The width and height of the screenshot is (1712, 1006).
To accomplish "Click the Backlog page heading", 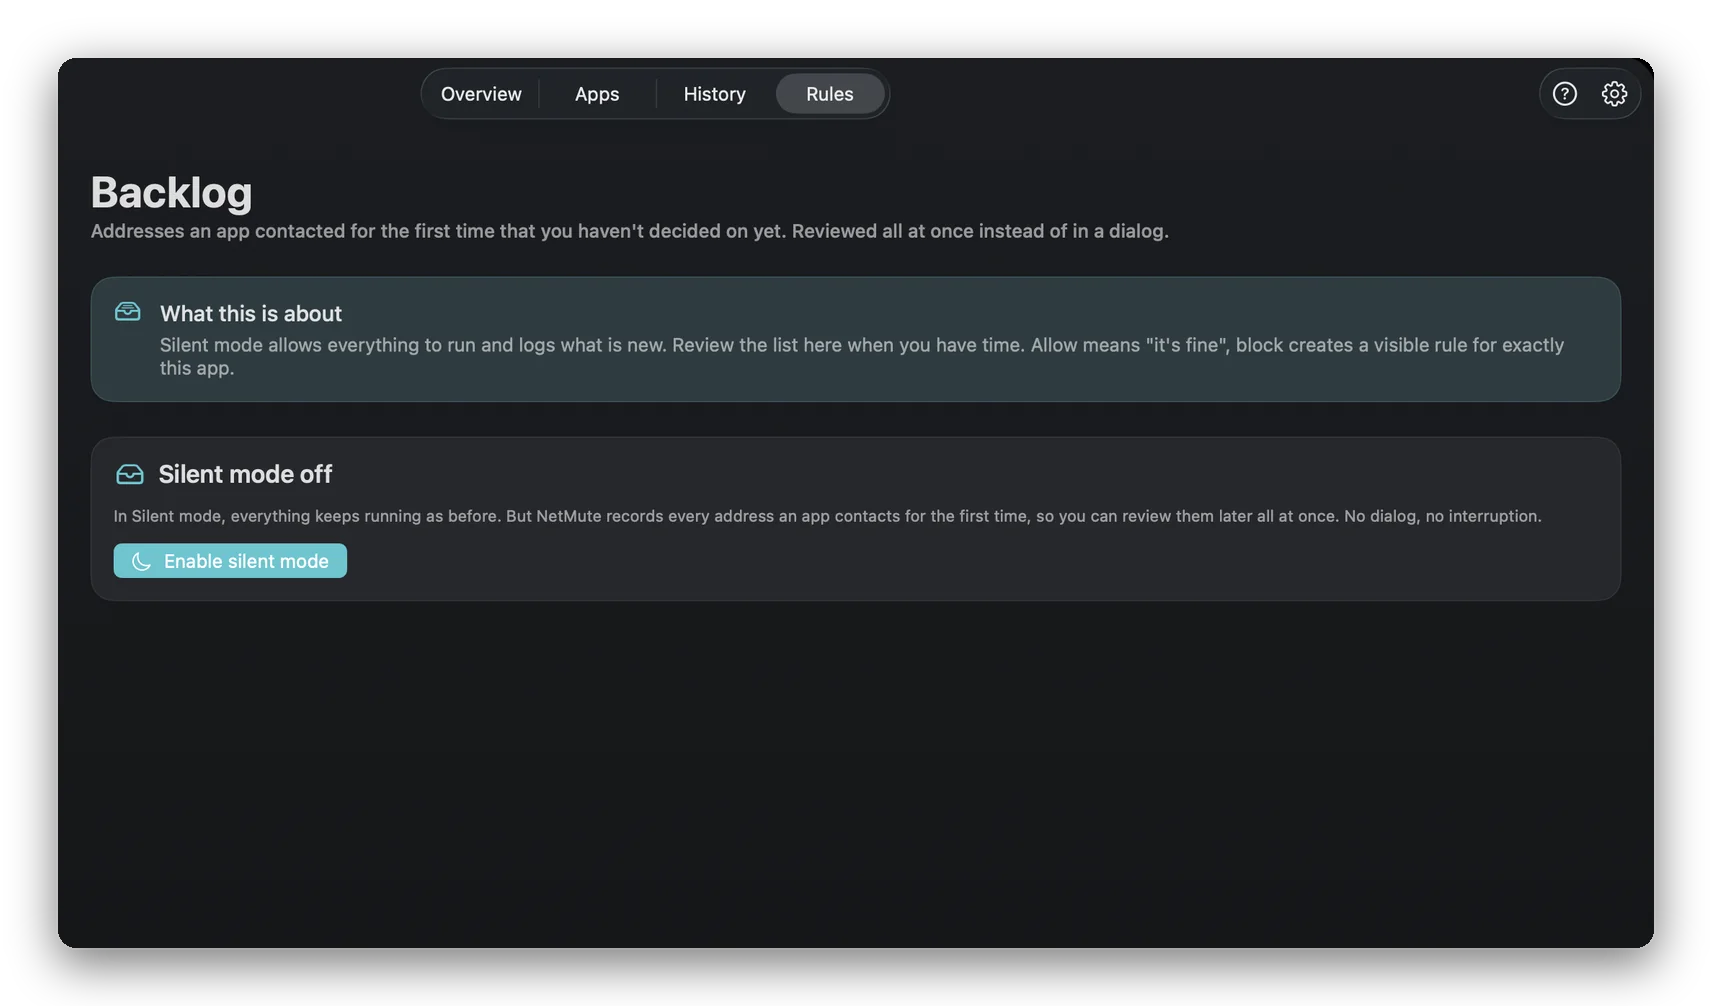I will (172, 192).
